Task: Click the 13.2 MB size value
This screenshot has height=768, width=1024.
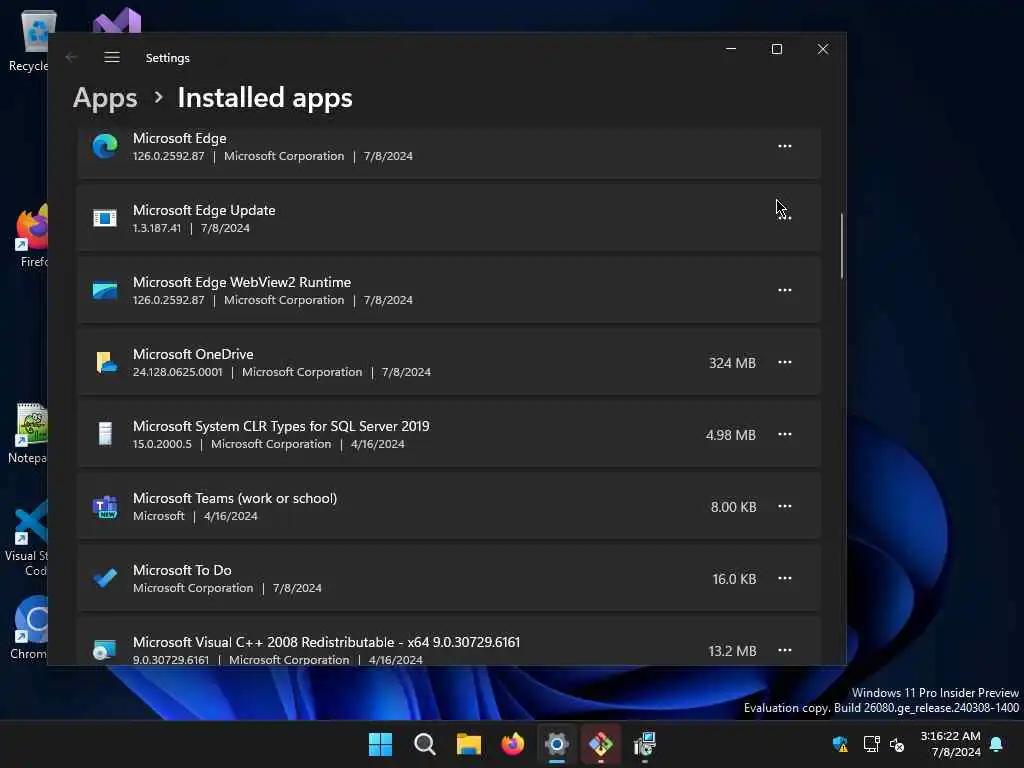Action: [732, 651]
